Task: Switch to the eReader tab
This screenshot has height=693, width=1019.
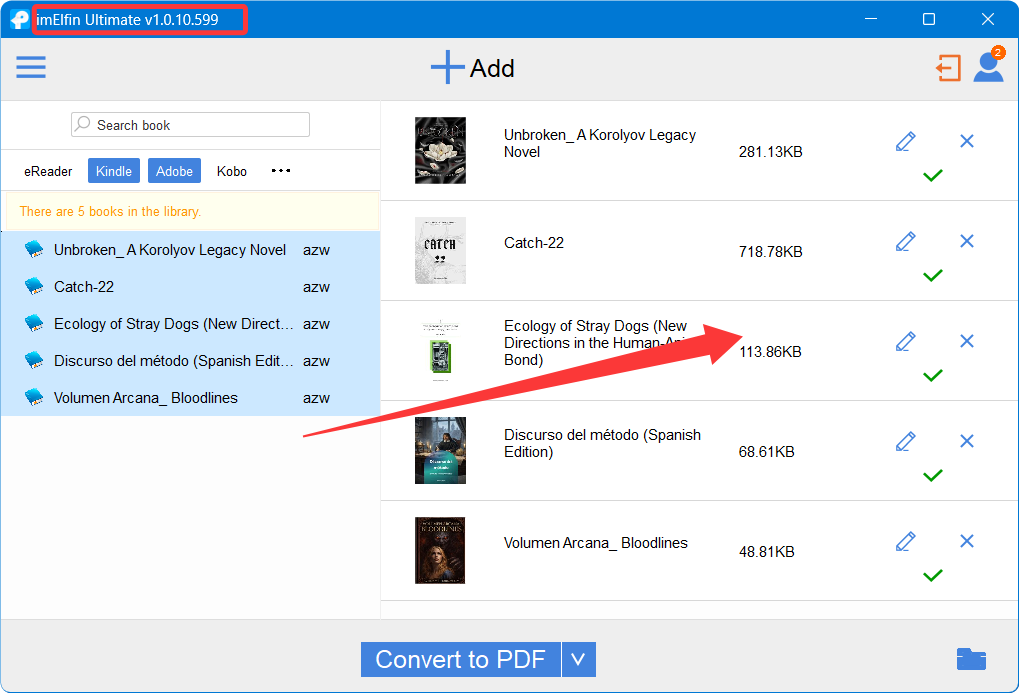Action: point(48,171)
